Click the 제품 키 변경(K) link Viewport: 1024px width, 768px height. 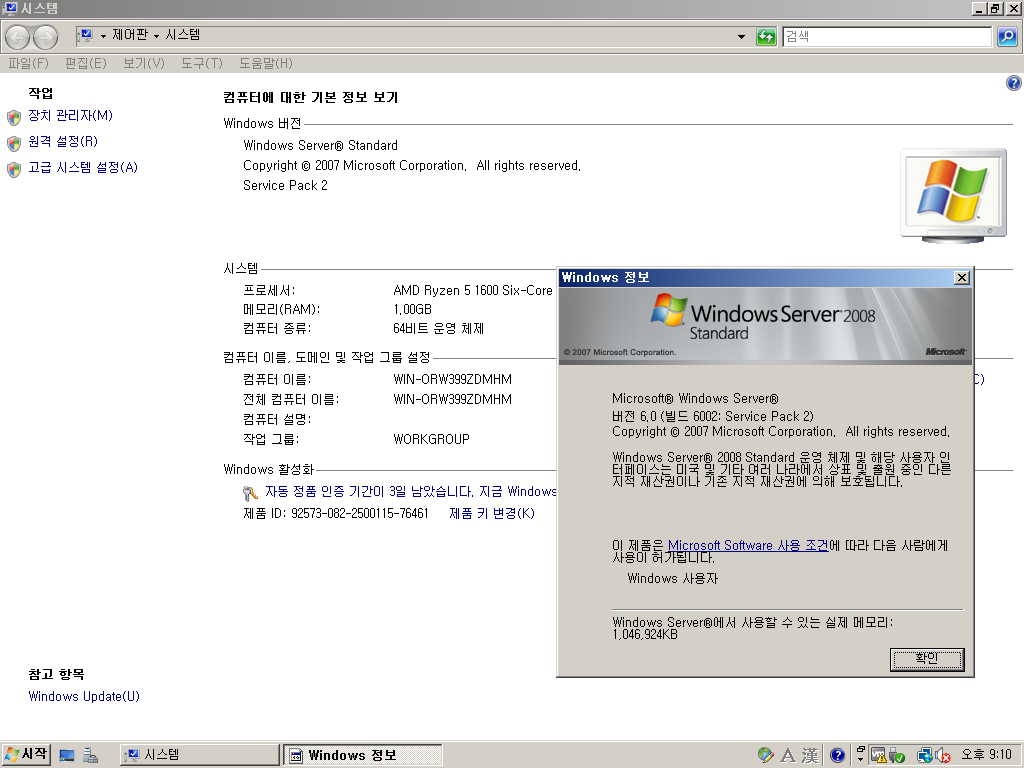[x=492, y=513]
